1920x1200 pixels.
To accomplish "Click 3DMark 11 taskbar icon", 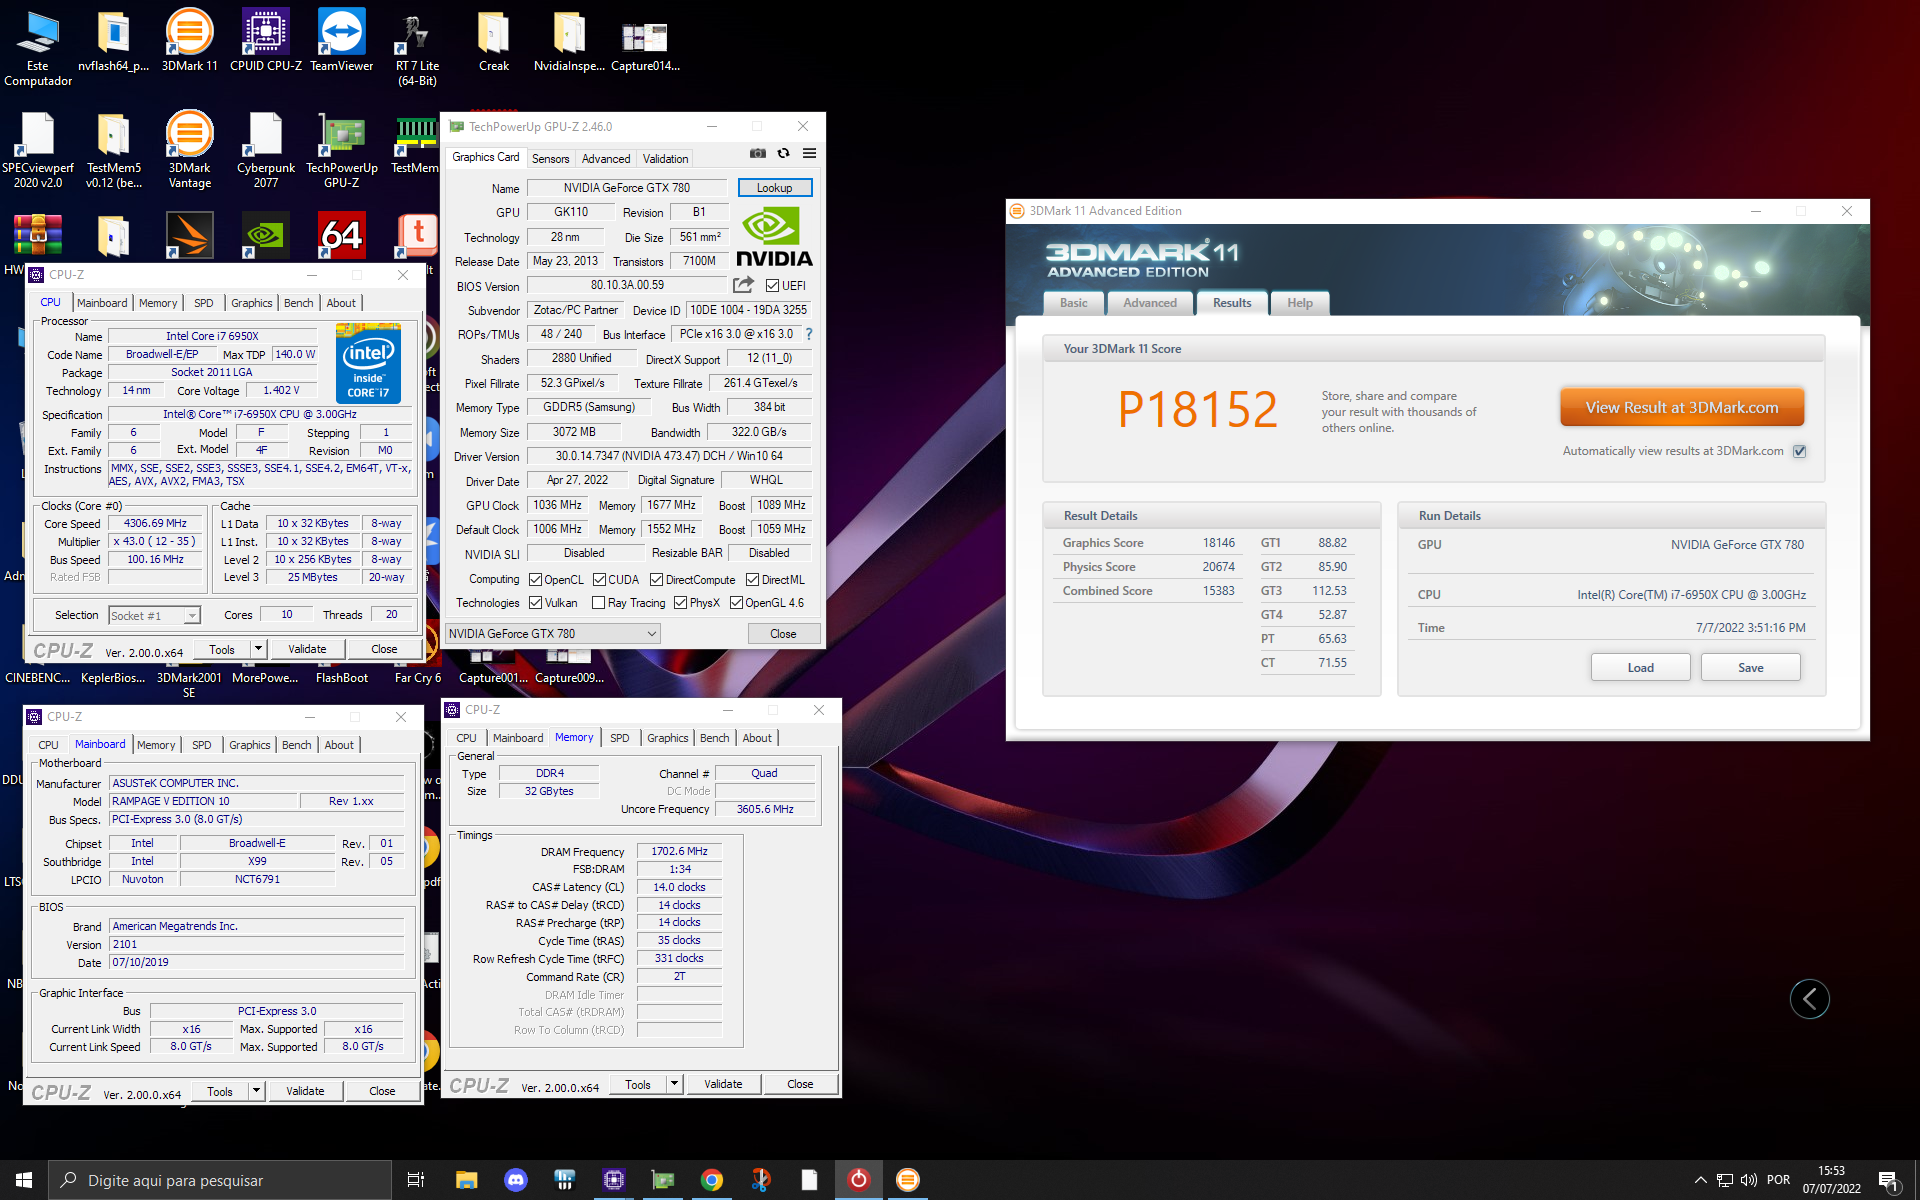I will (908, 1180).
